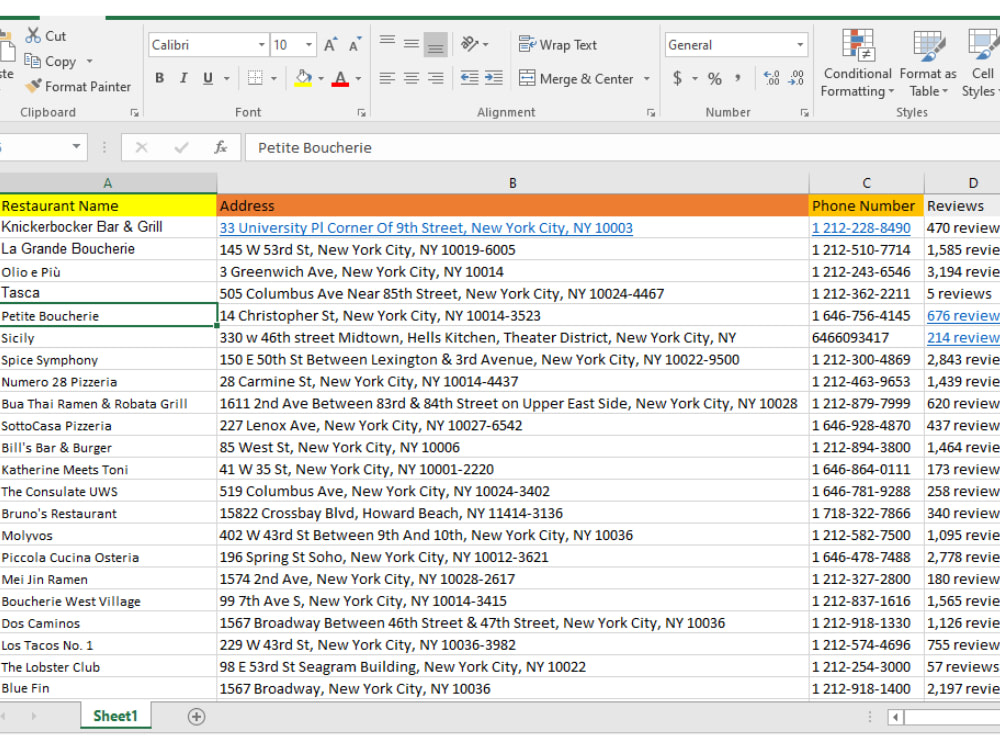Open the Calibri font name dropdown
Image resolution: width=1000 pixels, height=750 pixels.
[261, 44]
